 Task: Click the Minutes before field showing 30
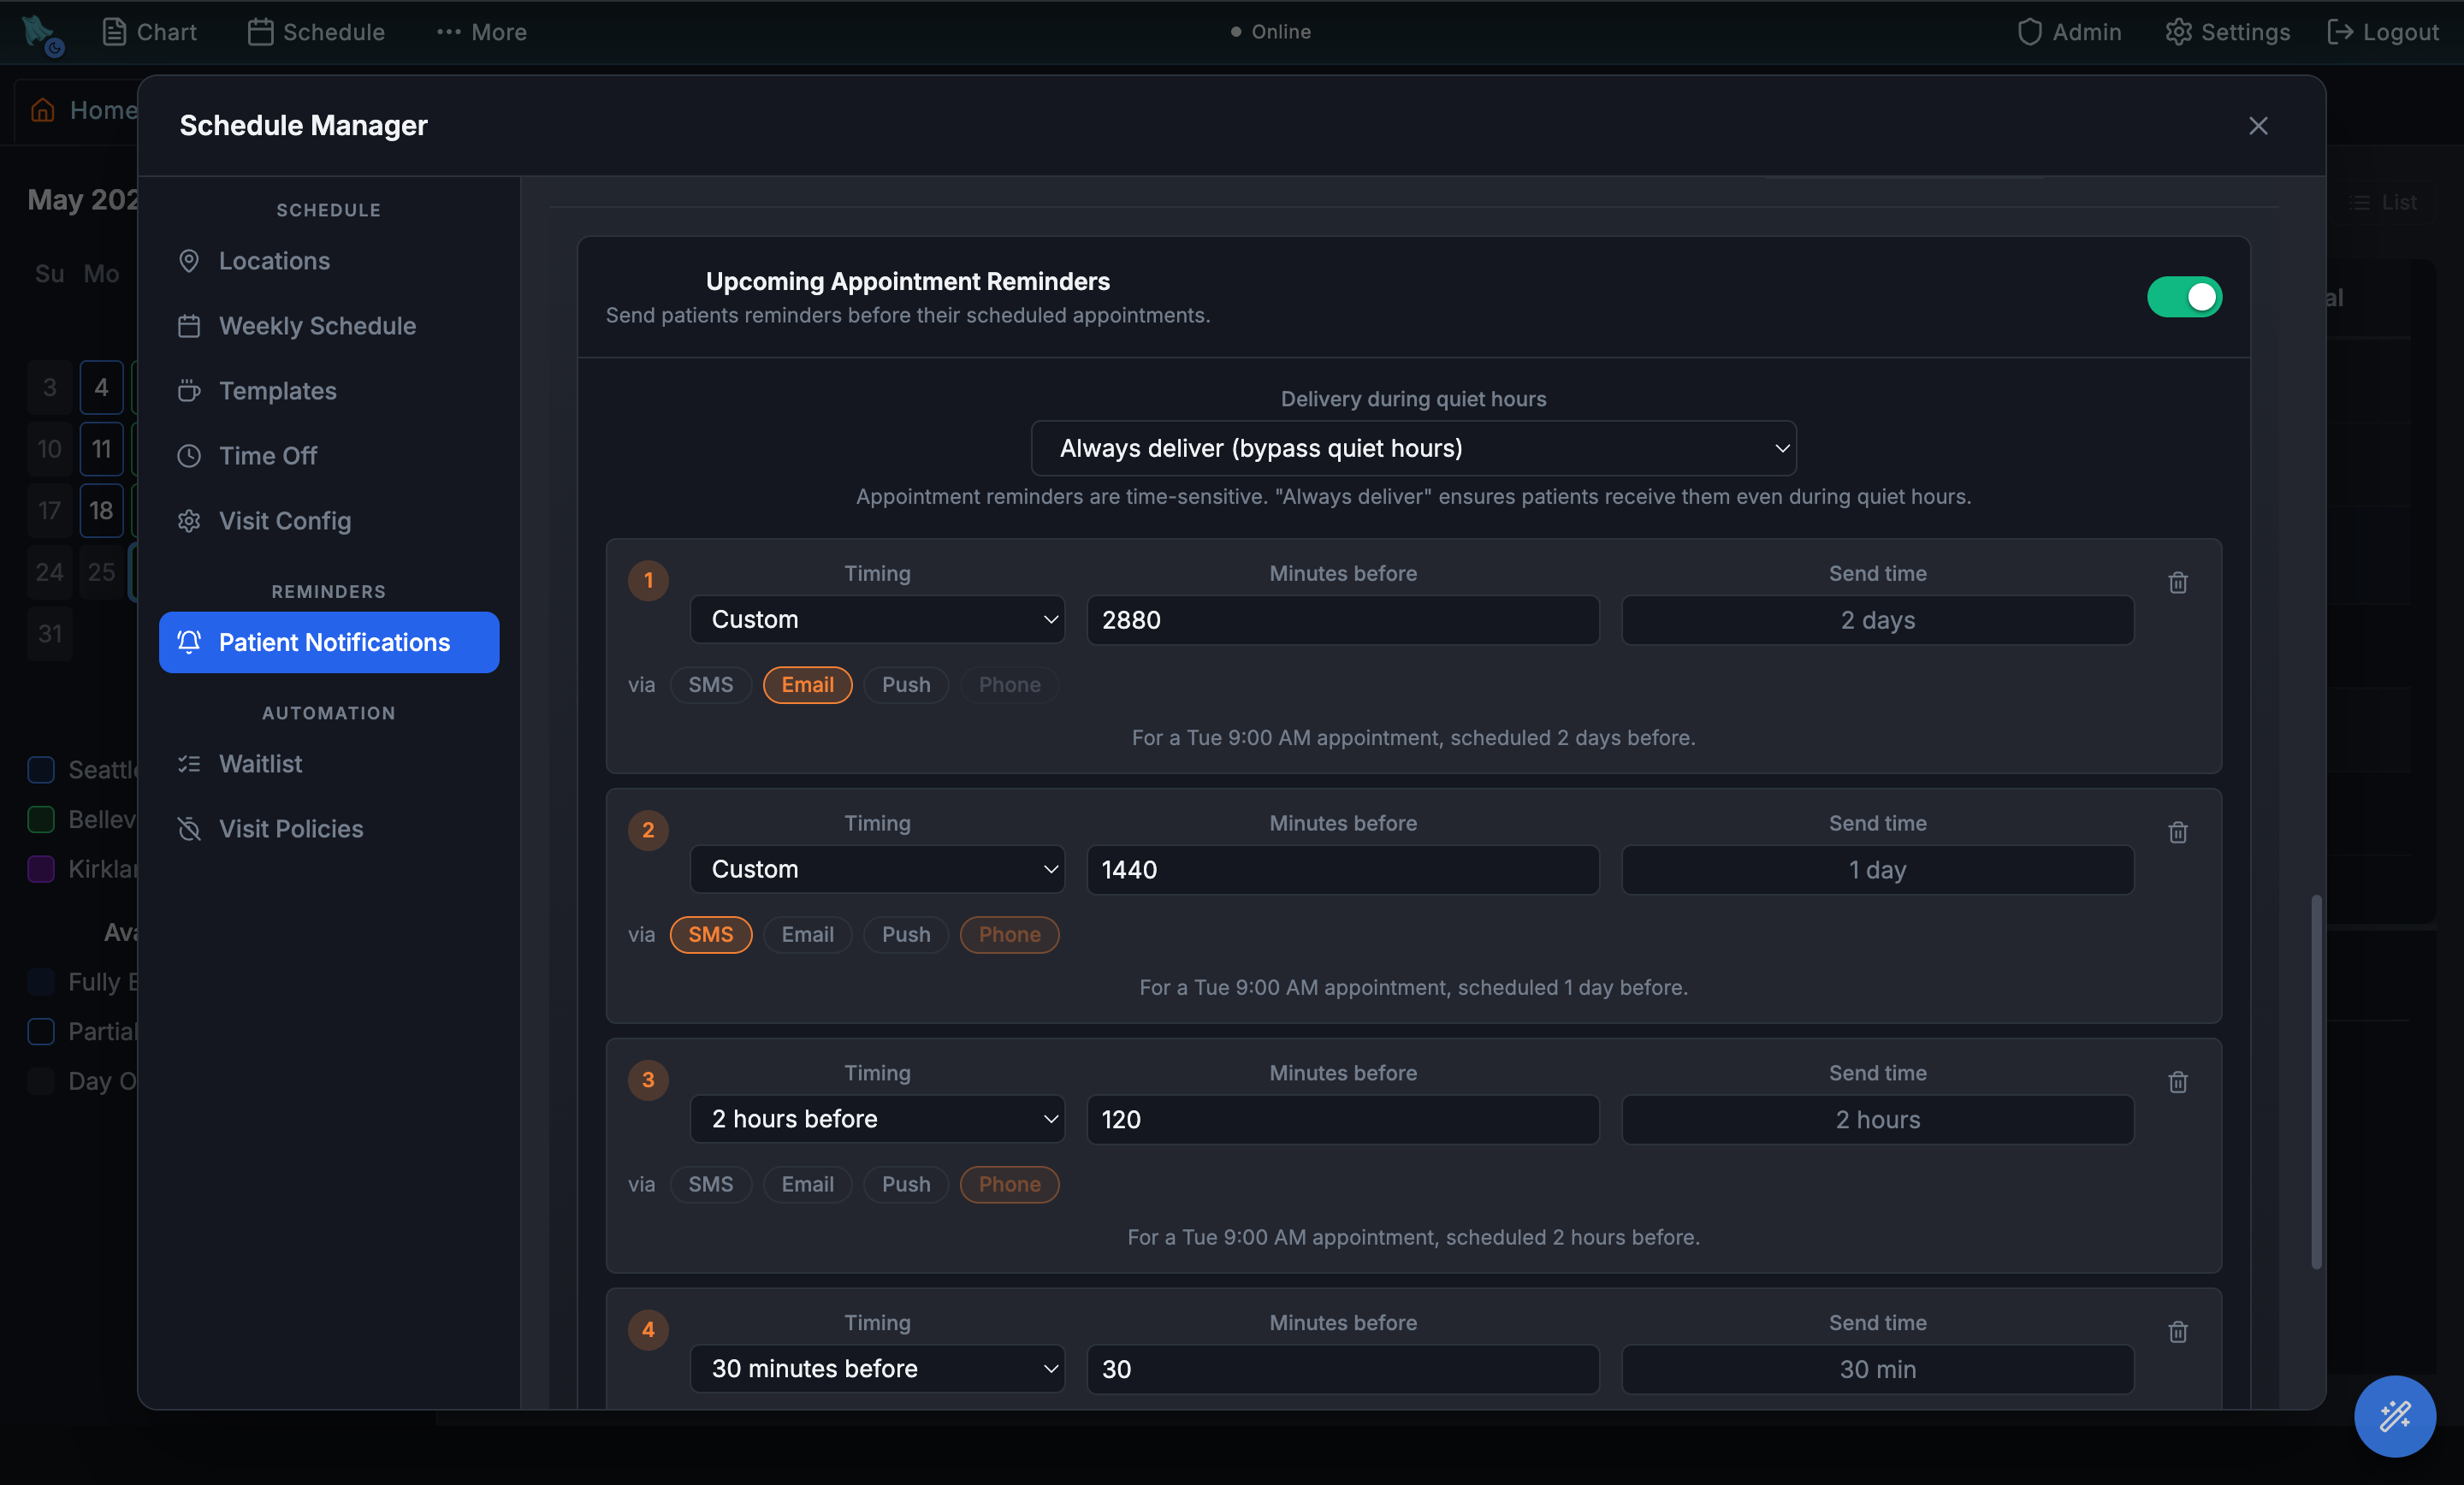1342,1369
